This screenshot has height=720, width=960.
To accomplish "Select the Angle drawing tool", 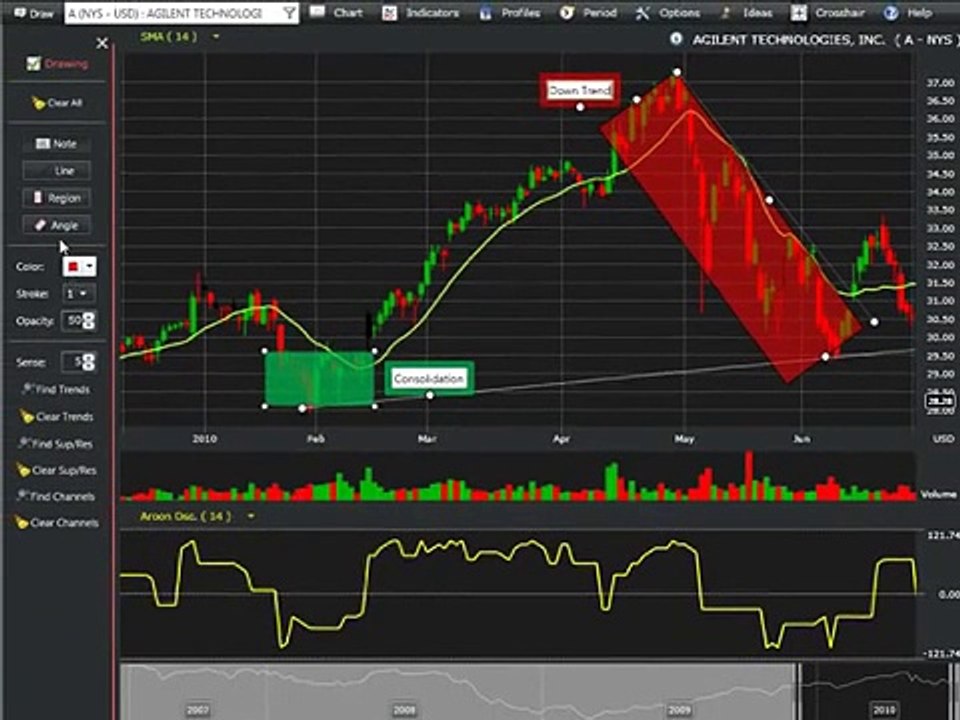I will point(56,225).
